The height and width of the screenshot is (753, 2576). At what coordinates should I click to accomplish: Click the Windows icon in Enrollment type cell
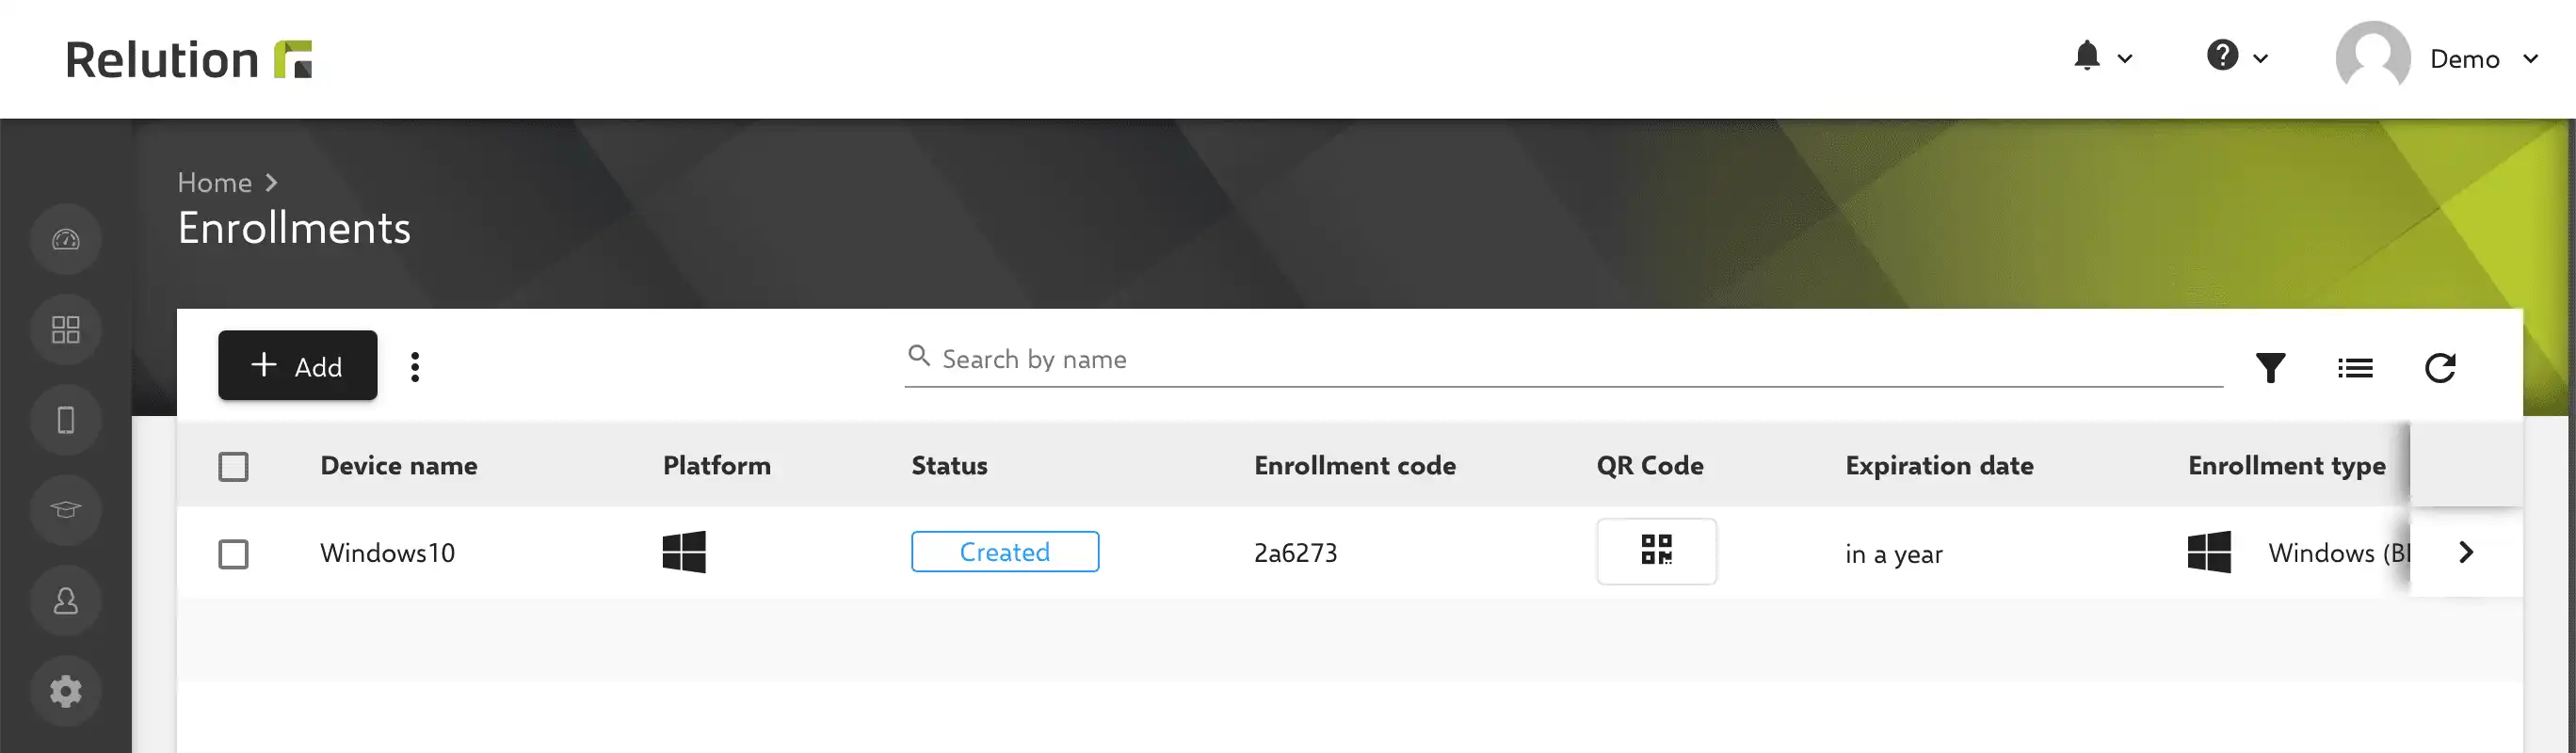[2209, 552]
